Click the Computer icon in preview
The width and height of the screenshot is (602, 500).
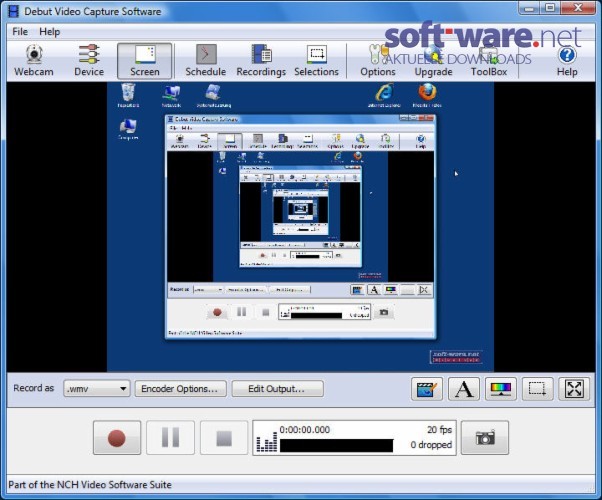click(x=128, y=129)
